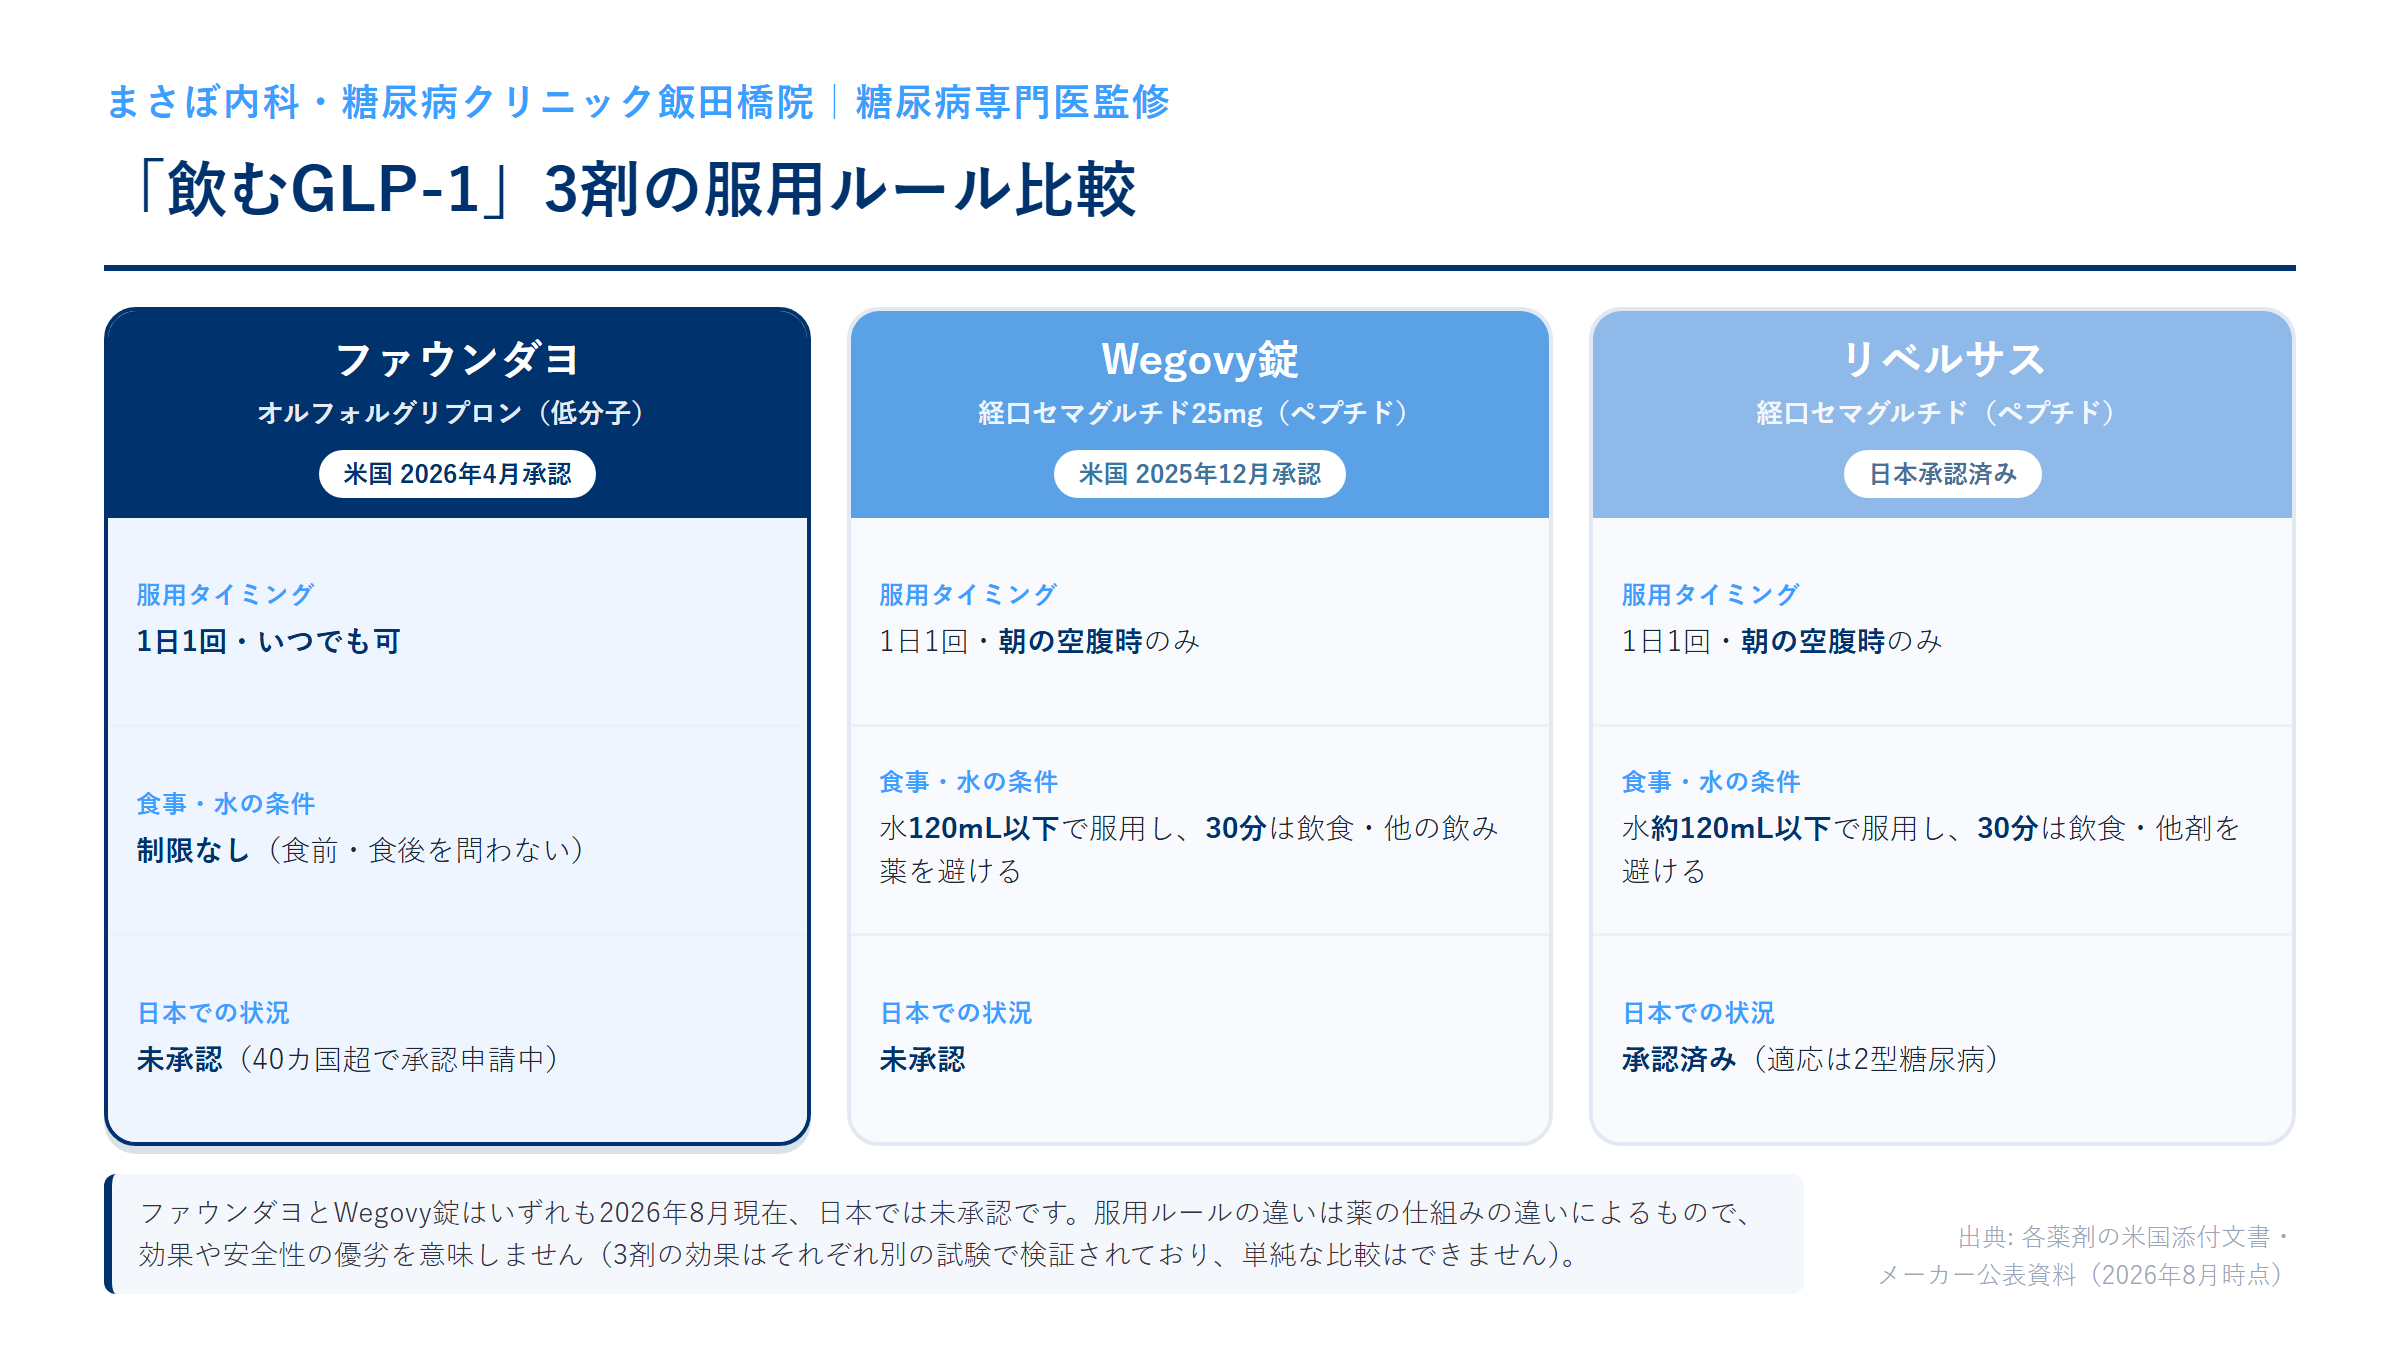
Task: Click '食事・水の条件' label in the Wegovy錠 card
Action: click(x=968, y=782)
